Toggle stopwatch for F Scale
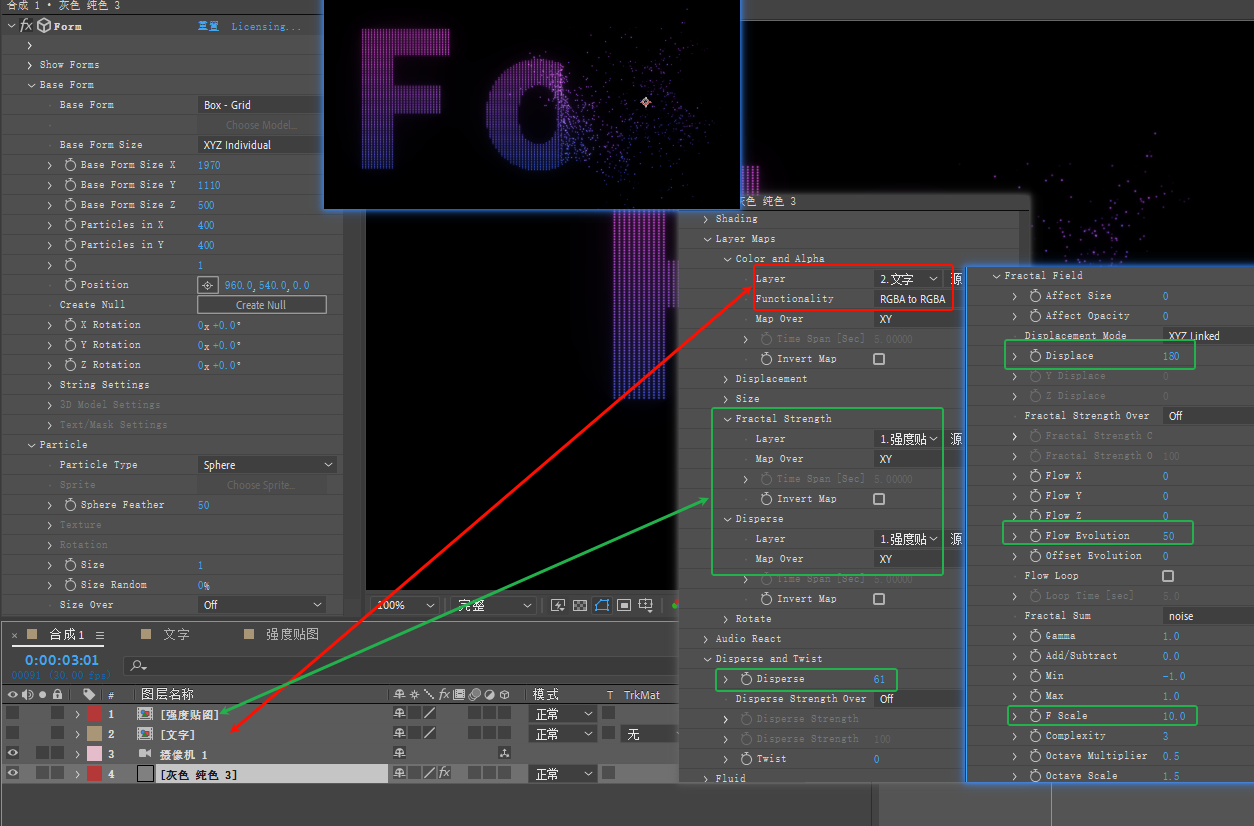Screen dimensions: 1254x826 pyautogui.click(x=1036, y=716)
